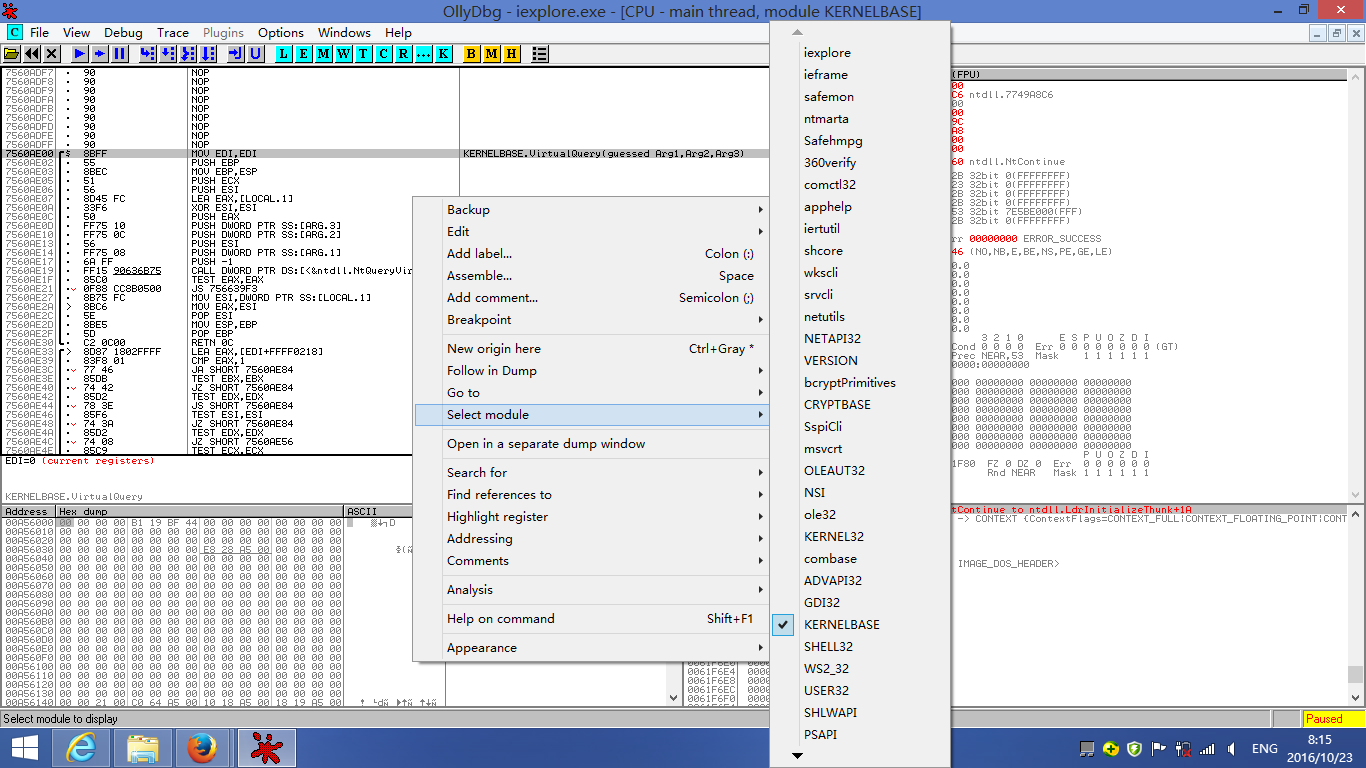
Task: Expand the Search for submenu
Action: [x=592, y=473]
